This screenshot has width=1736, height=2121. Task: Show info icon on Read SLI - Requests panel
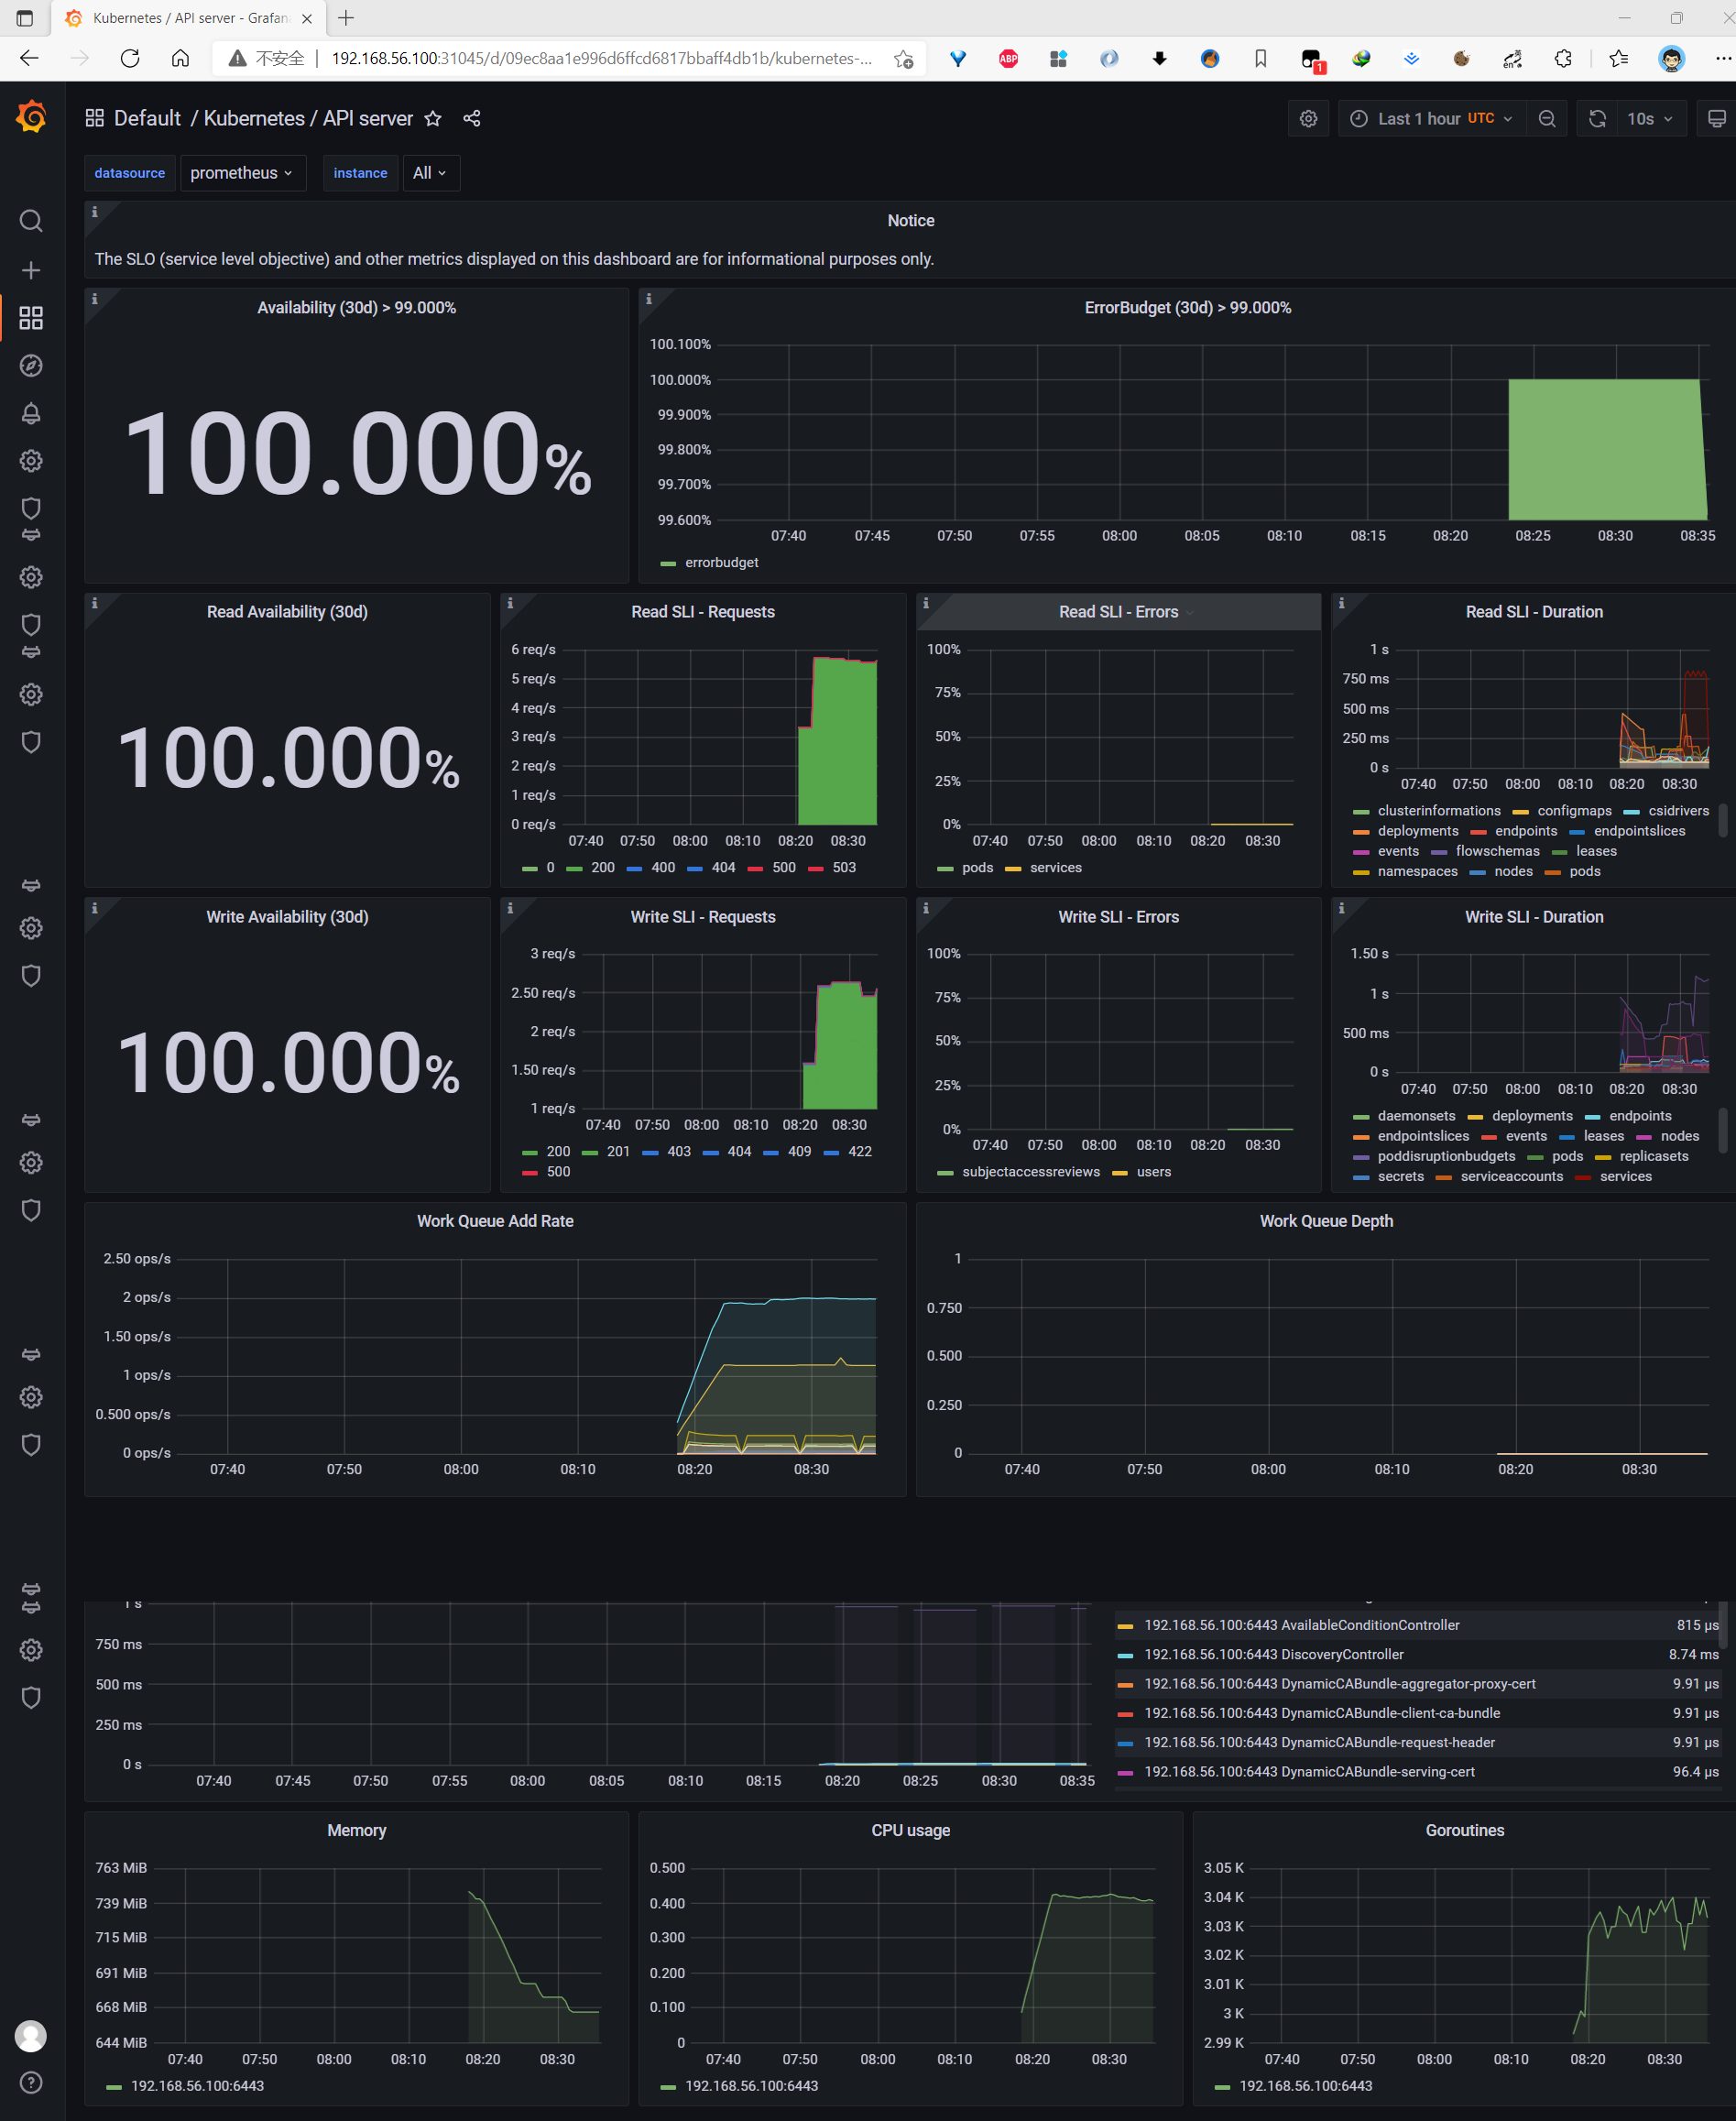click(510, 603)
